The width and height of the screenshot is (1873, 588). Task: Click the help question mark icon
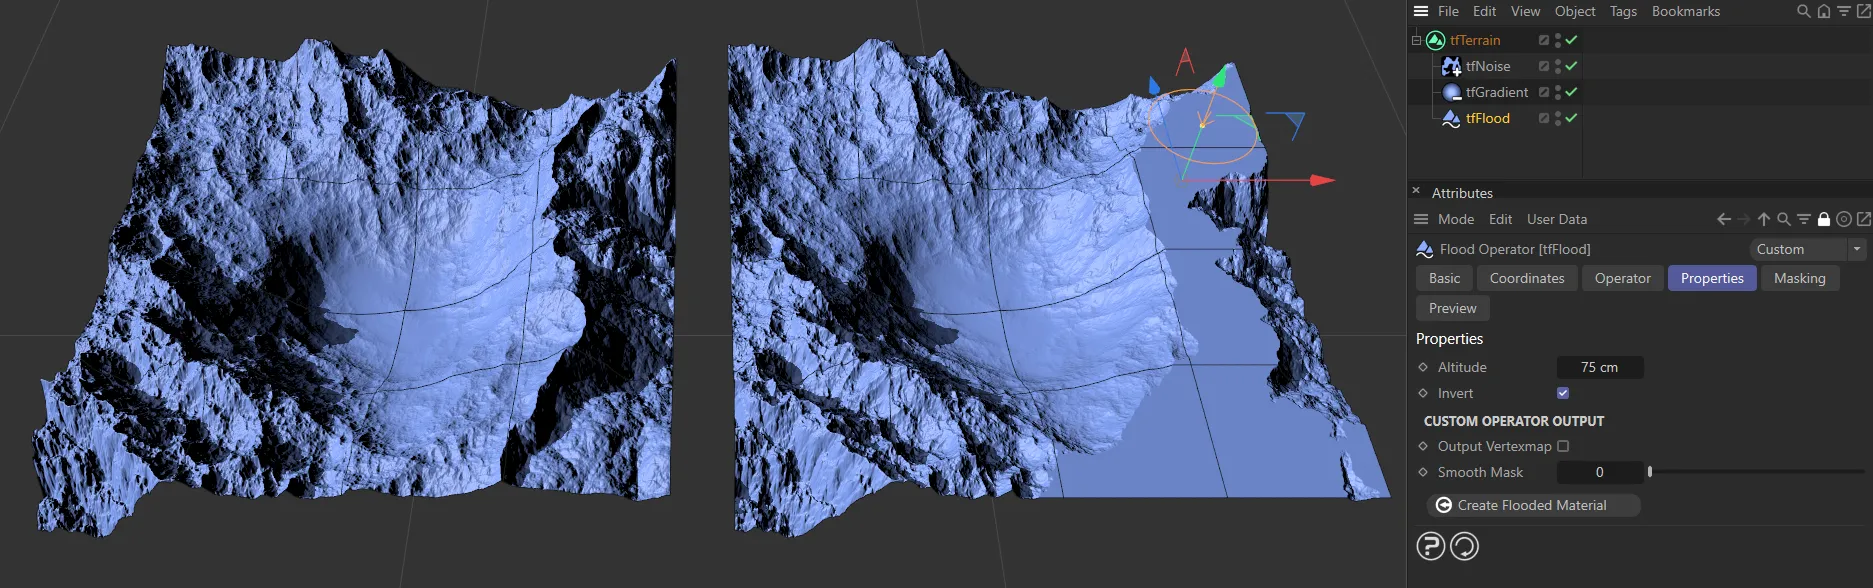click(1431, 546)
